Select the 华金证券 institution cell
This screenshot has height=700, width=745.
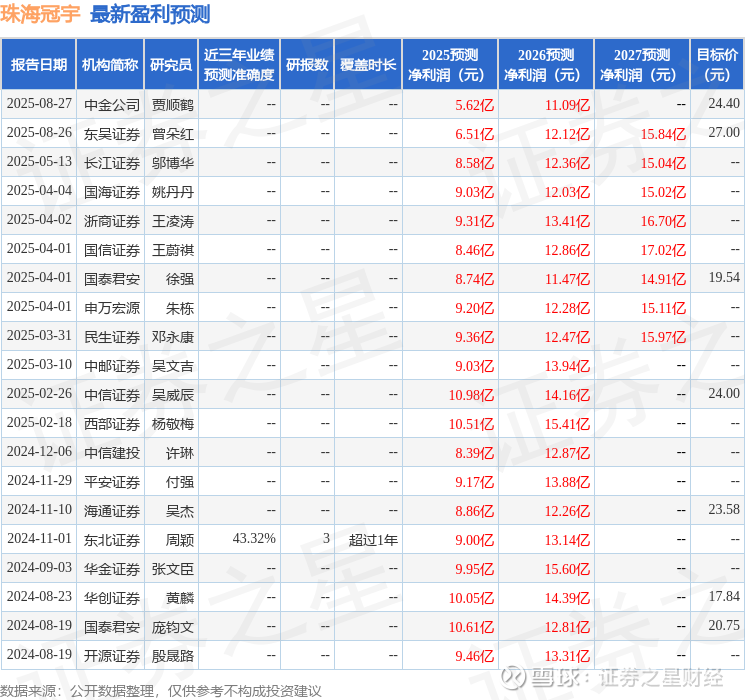click(112, 569)
